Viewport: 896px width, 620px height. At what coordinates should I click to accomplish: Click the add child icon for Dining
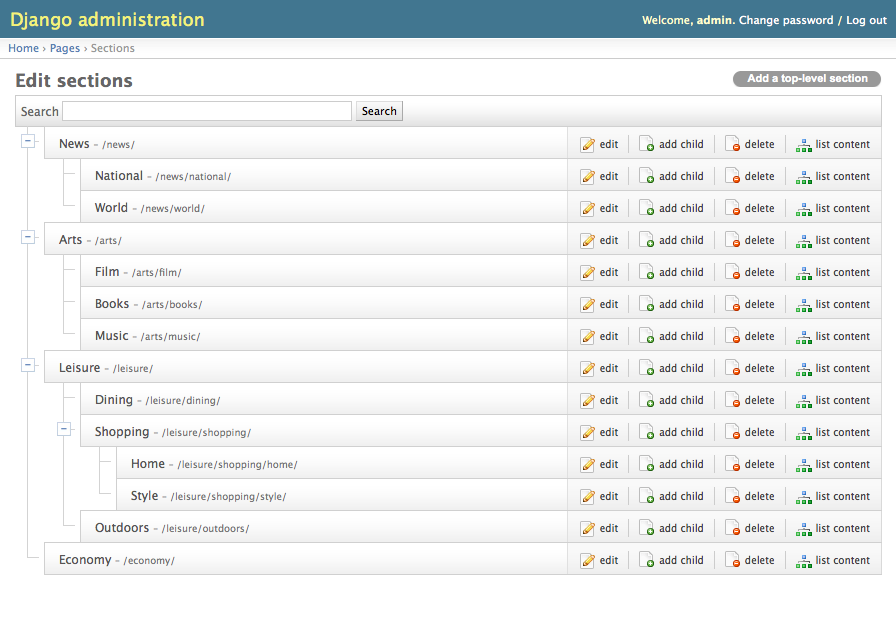(647, 401)
